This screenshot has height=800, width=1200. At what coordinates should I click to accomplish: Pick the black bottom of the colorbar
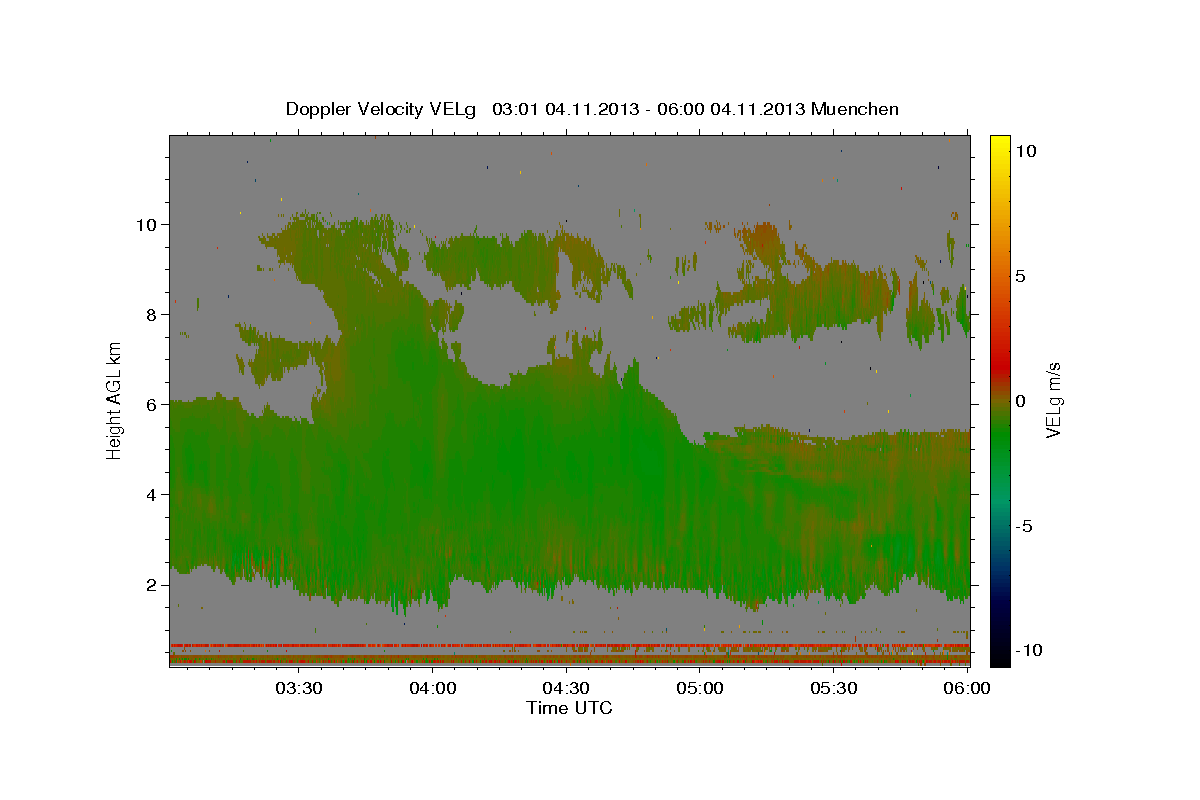pyautogui.click(x=999, y=658)
